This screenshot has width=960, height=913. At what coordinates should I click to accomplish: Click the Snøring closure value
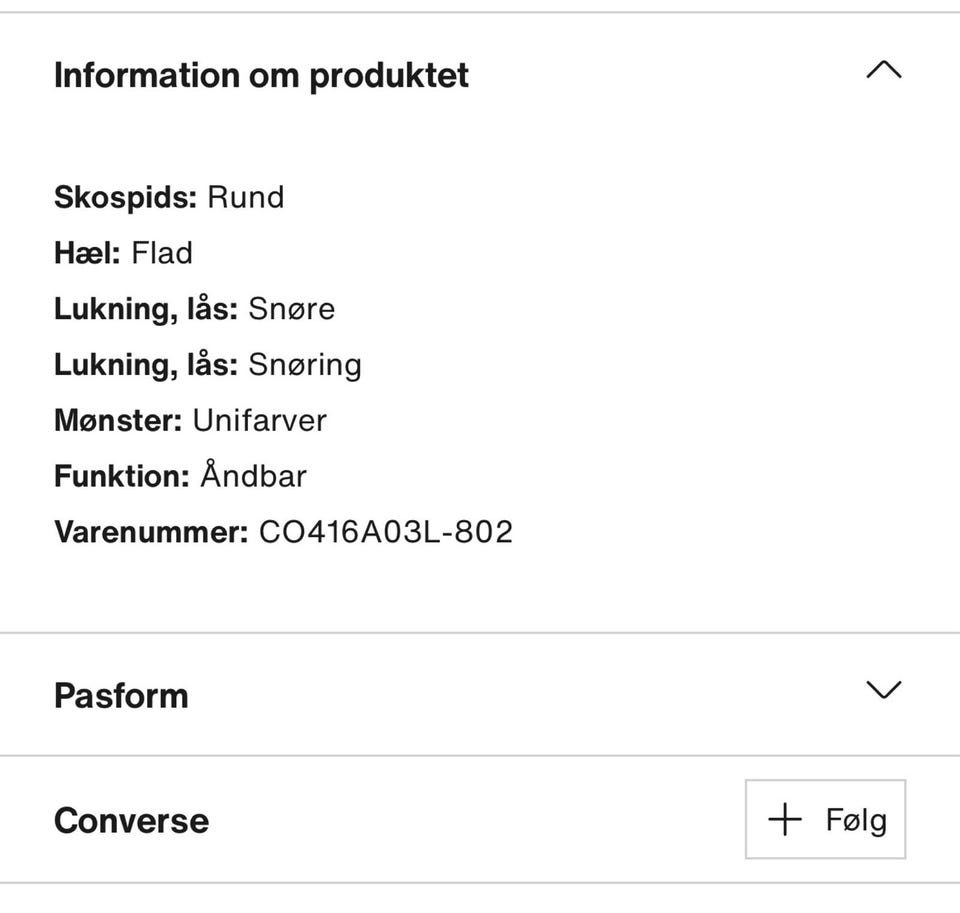coord(304,365)
